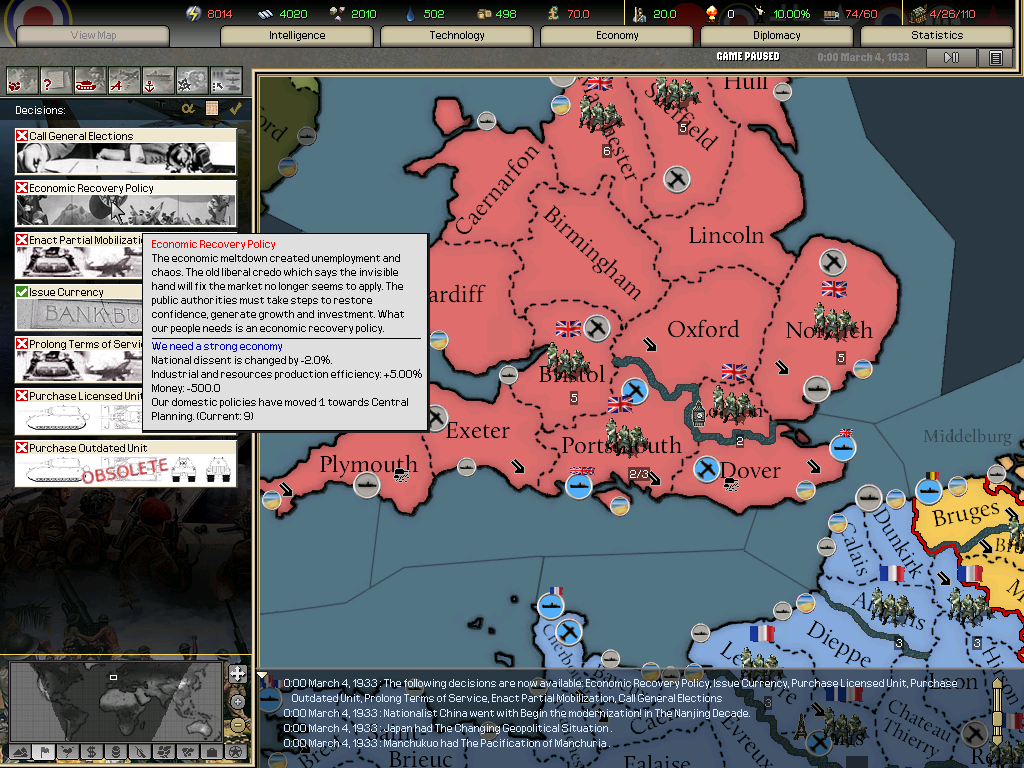
Task: Open the Statistics tab
Action: (x=936, y=35)
